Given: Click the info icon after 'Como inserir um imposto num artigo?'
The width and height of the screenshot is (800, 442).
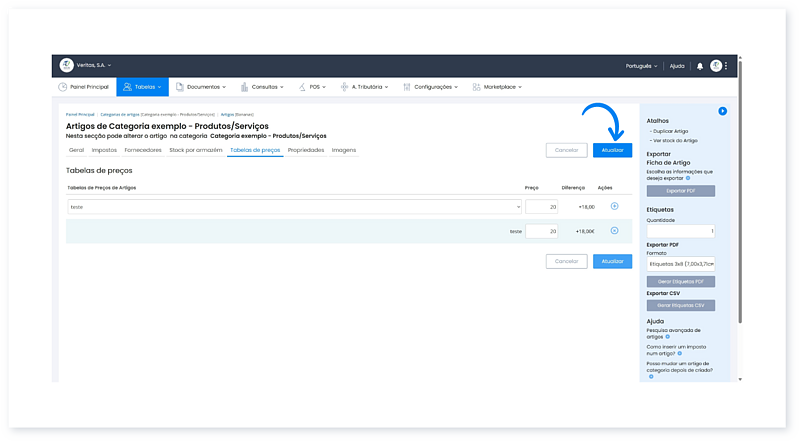Looking at the screenshot, I should point(680,353).
